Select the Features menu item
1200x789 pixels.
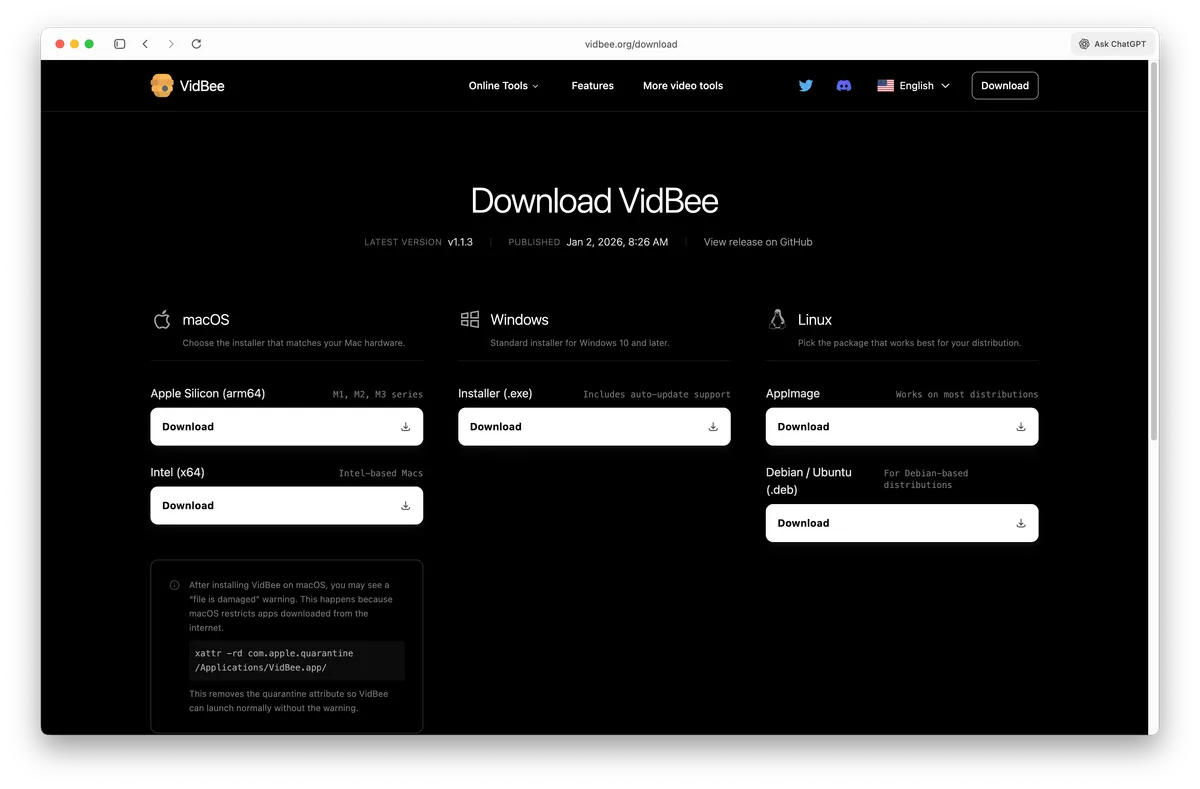[x=592, y=86]
